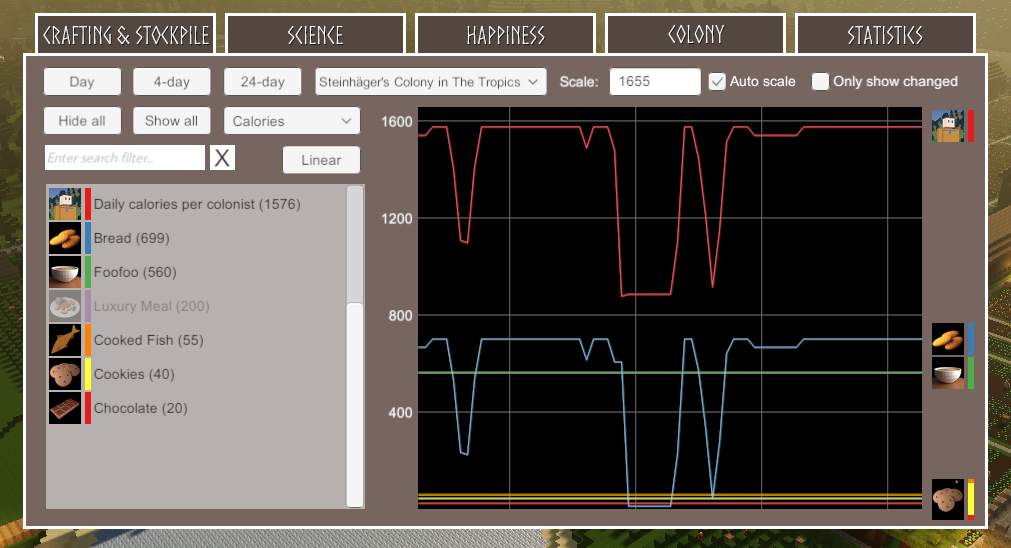Hide all graph series

point(82,121)
